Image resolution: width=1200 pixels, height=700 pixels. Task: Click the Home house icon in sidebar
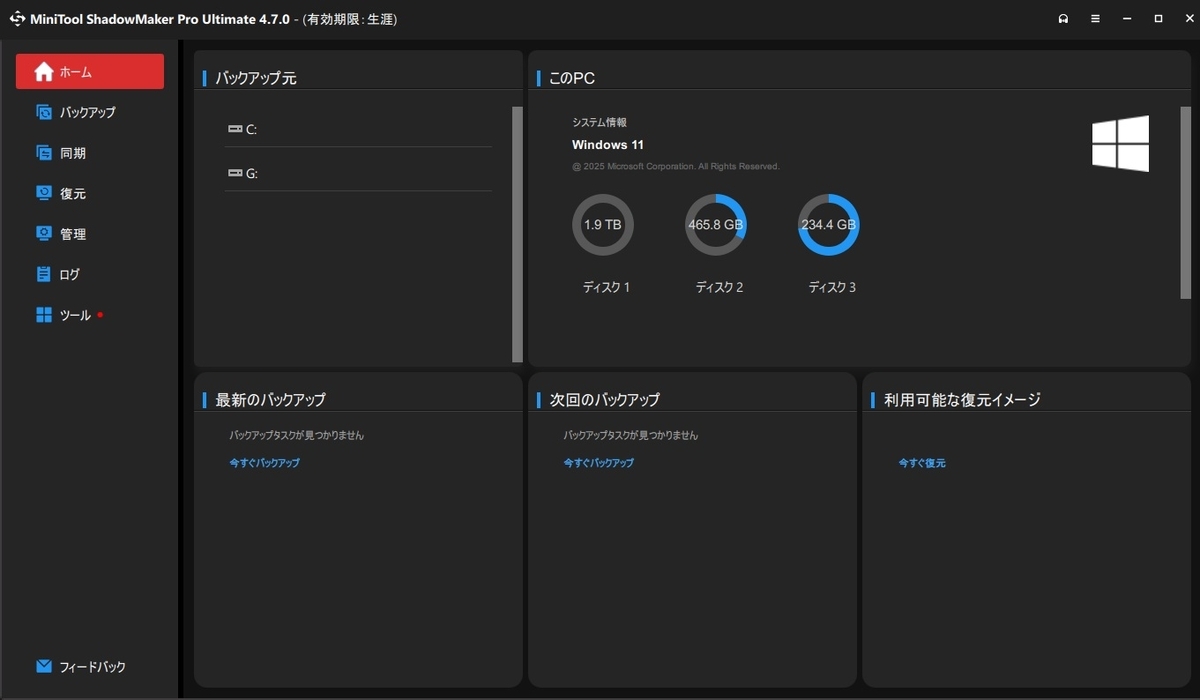(44, 72)
